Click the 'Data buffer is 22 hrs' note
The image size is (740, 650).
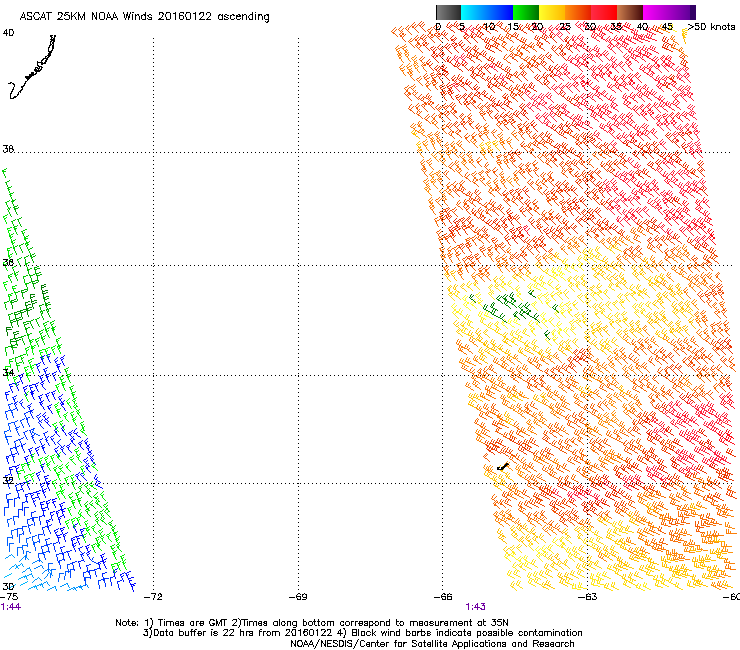coord(362,633)
